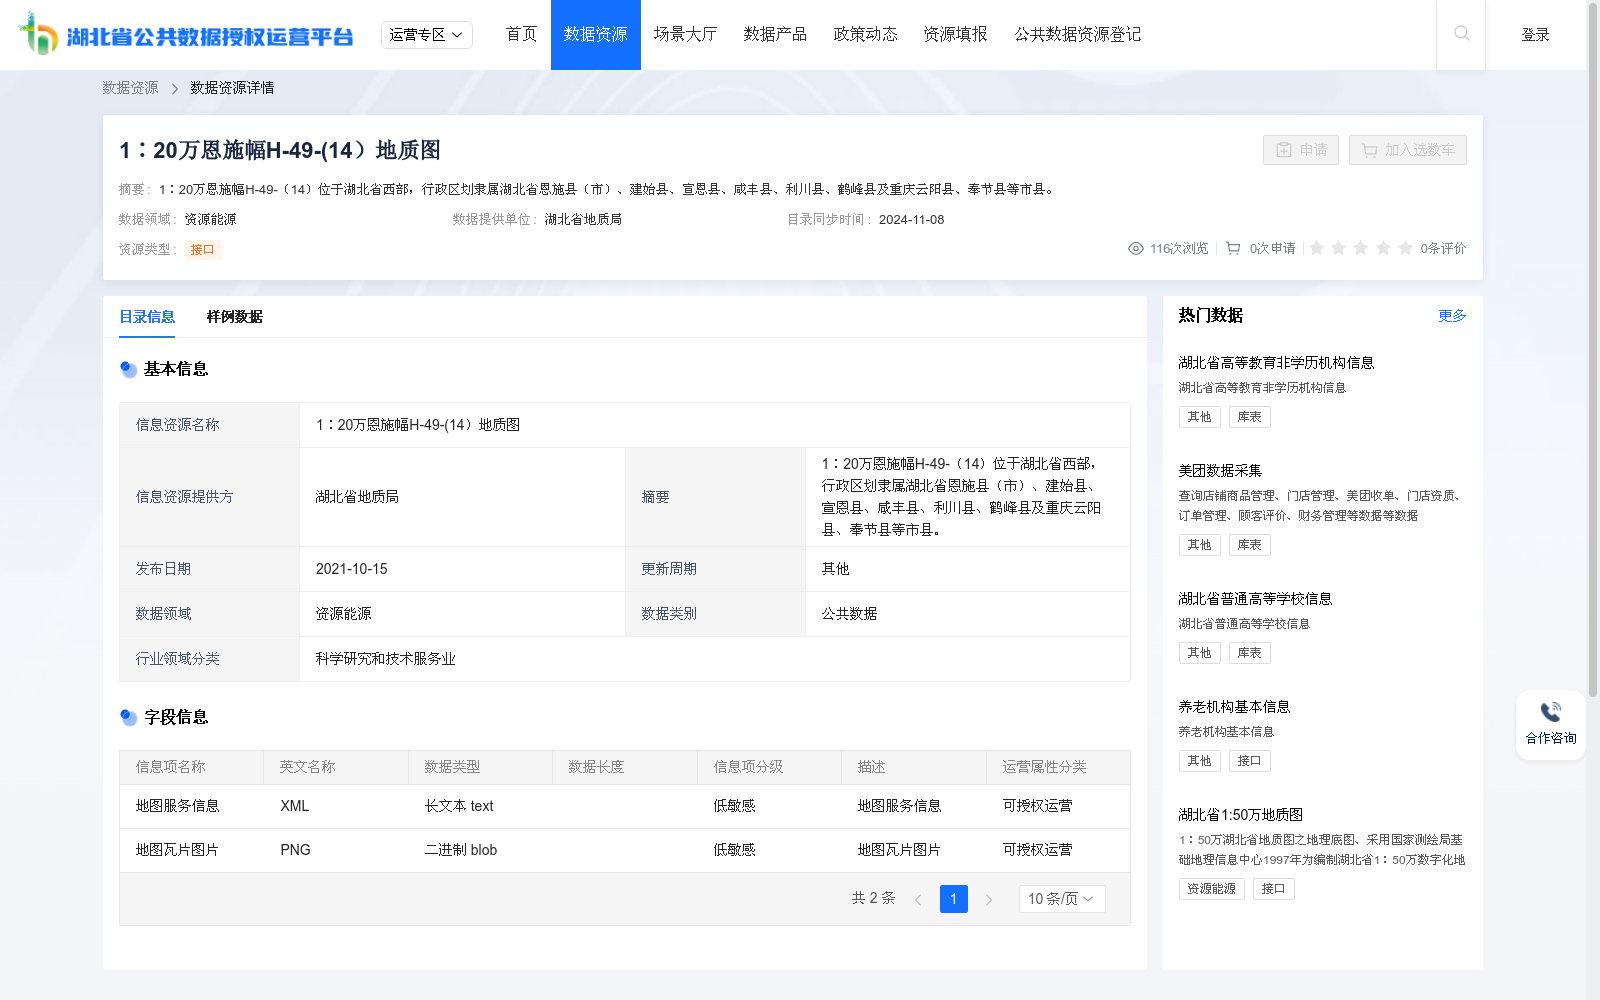1600x1000 pixels.
Task: Open 公共数据资源登记 nav item
Action: coord(1077,35)
